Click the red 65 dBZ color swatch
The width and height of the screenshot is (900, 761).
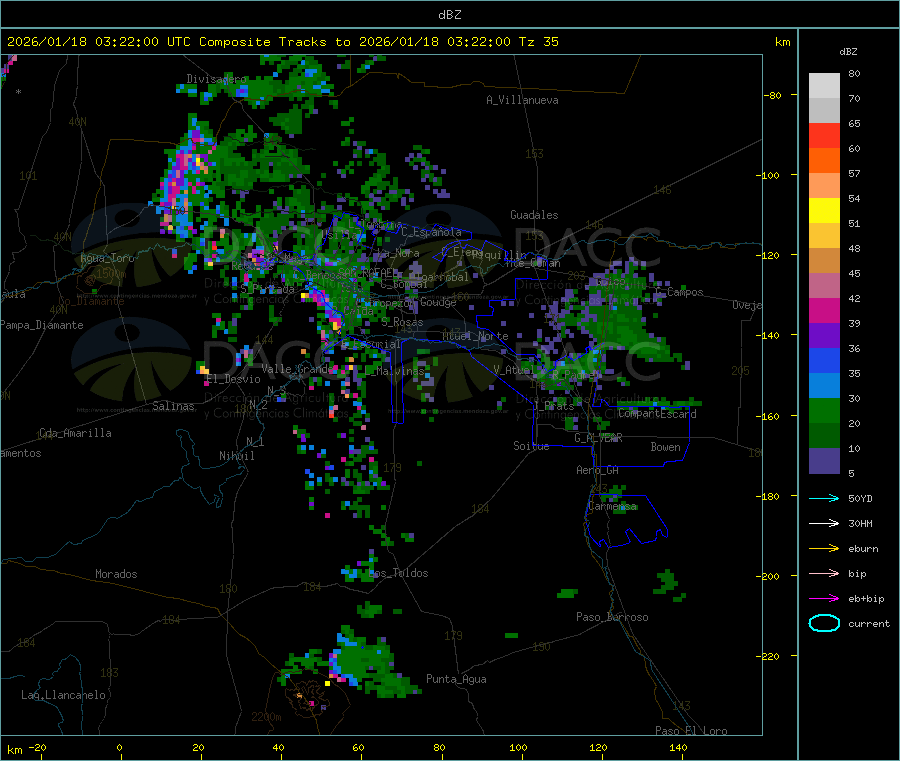tap(824, 136)
